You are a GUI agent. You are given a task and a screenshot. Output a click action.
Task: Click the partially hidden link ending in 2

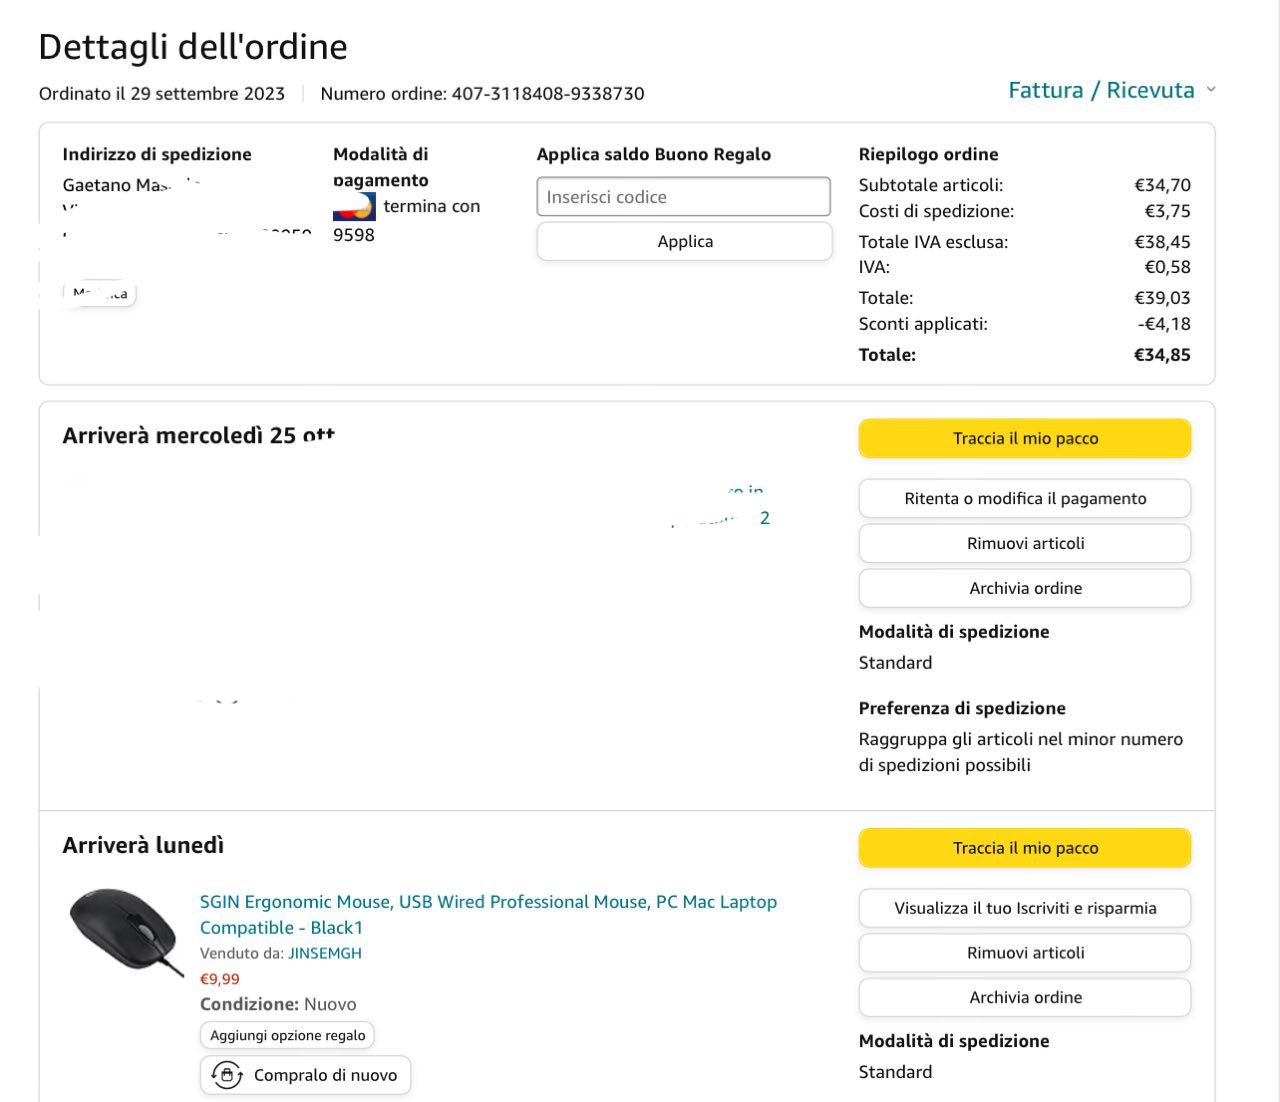click(764, 518)
